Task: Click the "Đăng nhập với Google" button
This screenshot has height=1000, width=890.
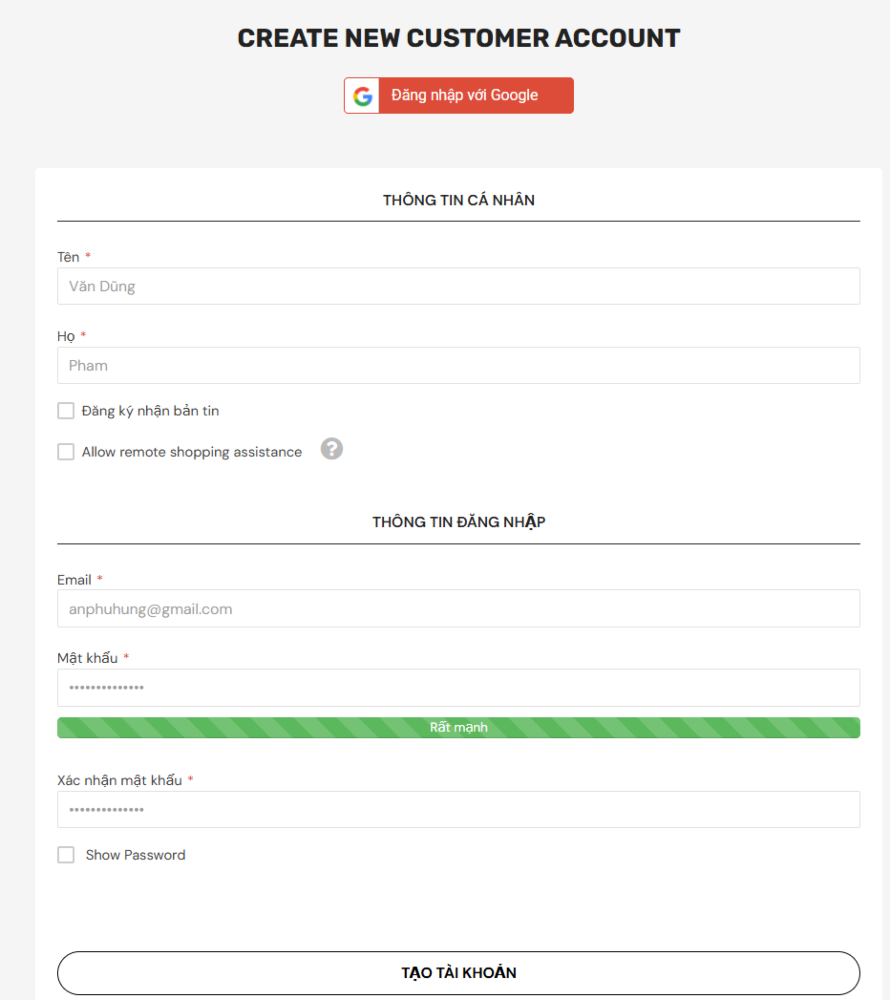Action: point(464,96)
